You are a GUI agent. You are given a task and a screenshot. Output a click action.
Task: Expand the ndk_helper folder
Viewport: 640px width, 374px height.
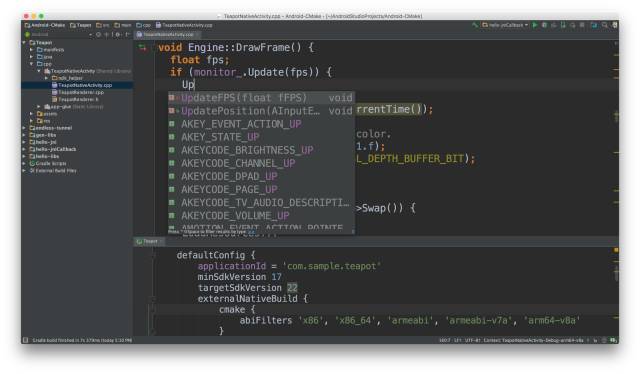(46, 78)
